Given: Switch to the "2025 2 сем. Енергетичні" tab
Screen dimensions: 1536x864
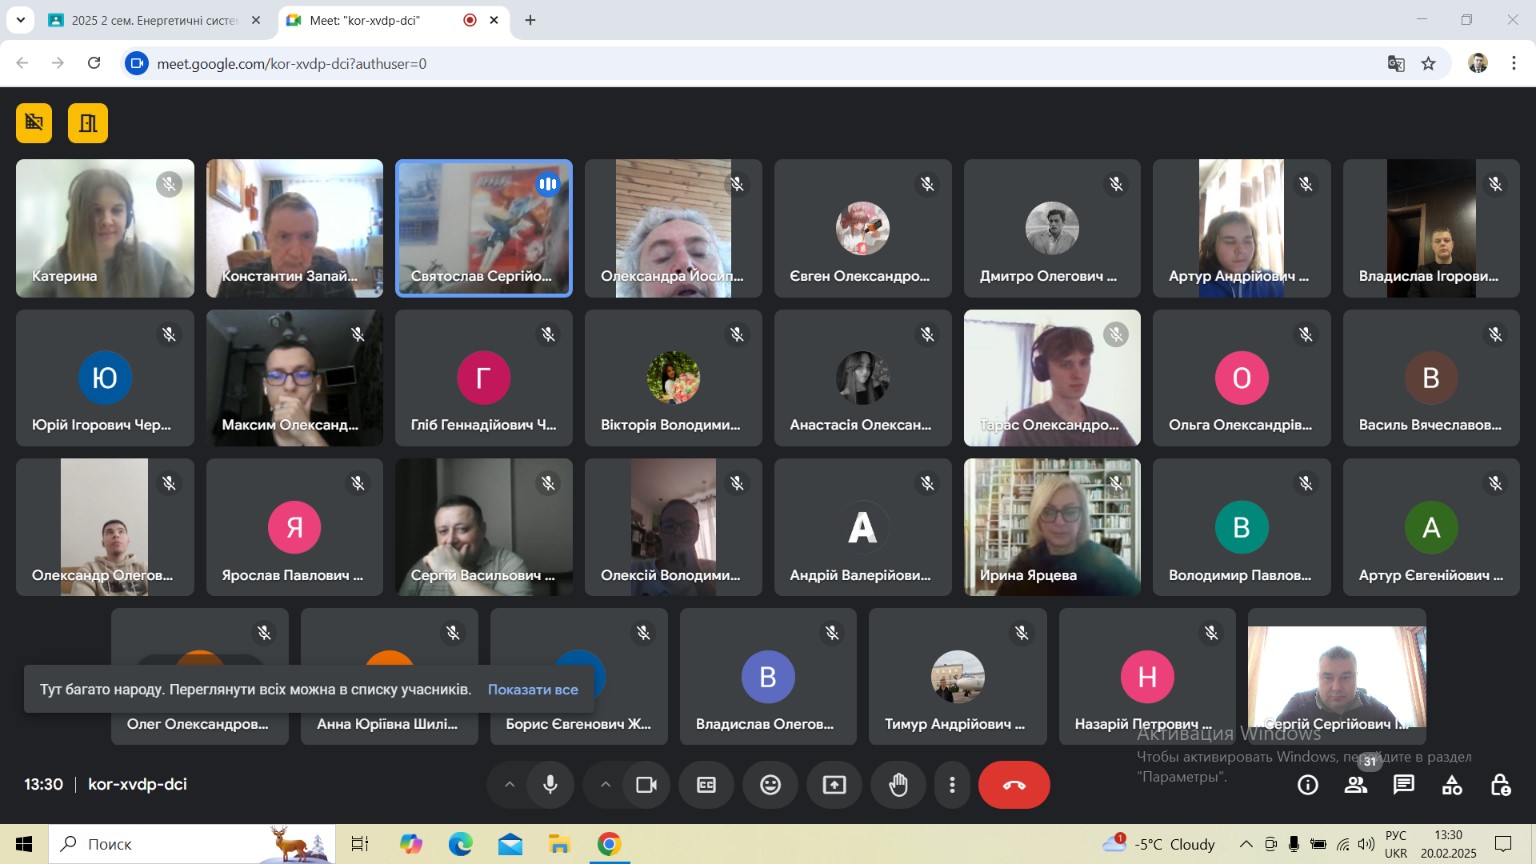Looking at the screenshot, I should [x=153, y=20].
